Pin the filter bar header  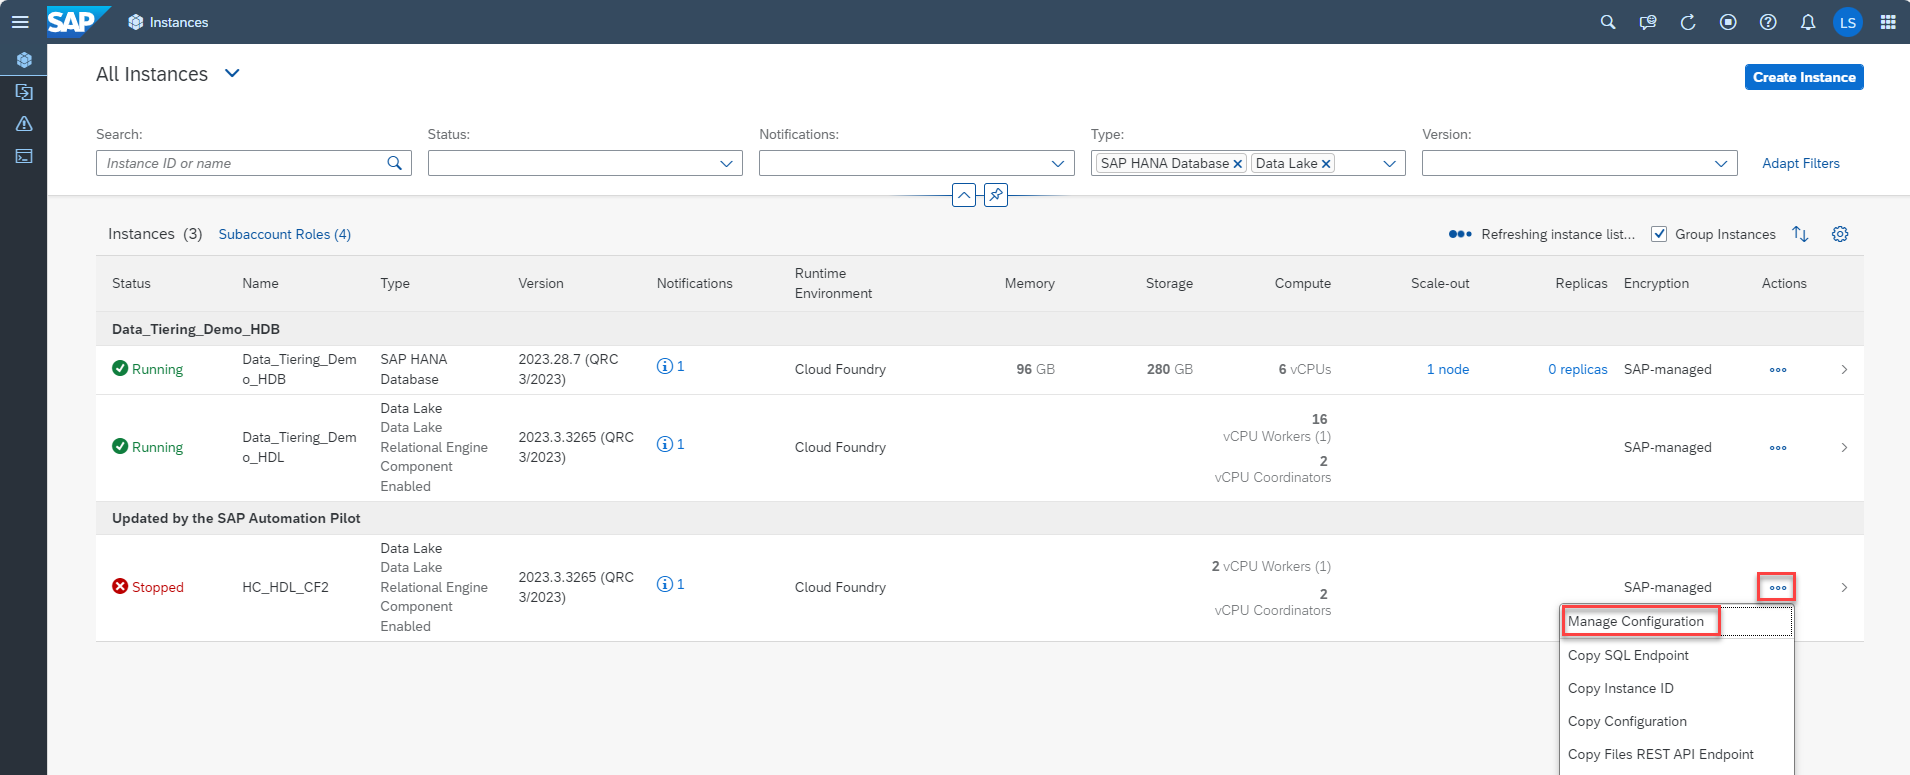(x=996, y=195)
